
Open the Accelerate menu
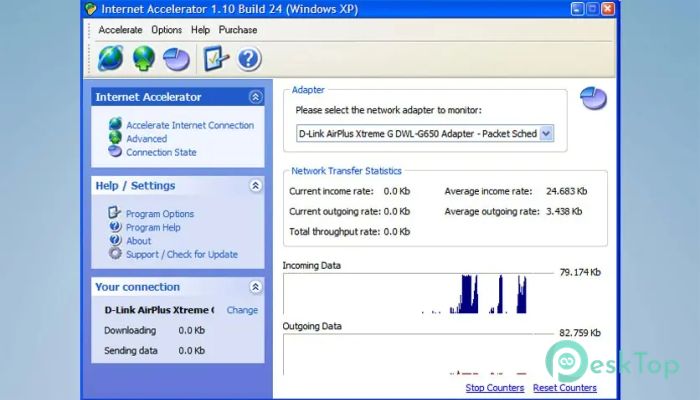(x=120, y=30)
